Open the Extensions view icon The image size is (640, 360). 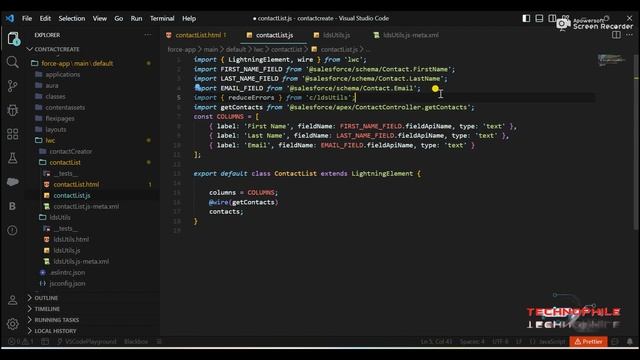click(13, 134)
